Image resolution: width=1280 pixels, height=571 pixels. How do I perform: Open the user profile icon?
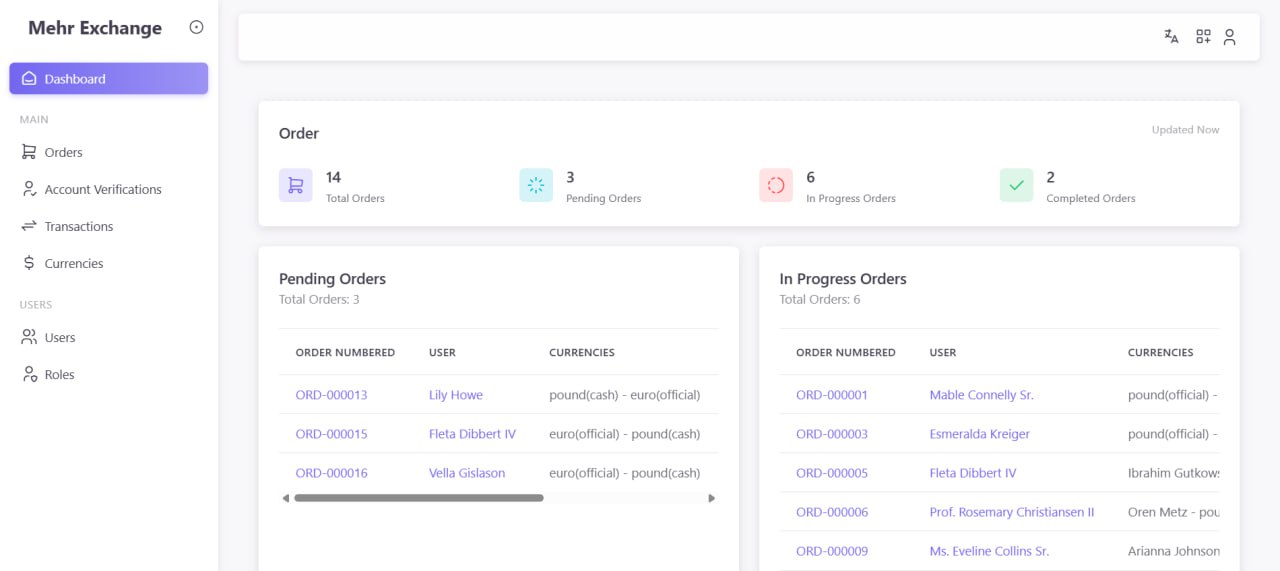pyautogui.click(x=1230, y=37)
